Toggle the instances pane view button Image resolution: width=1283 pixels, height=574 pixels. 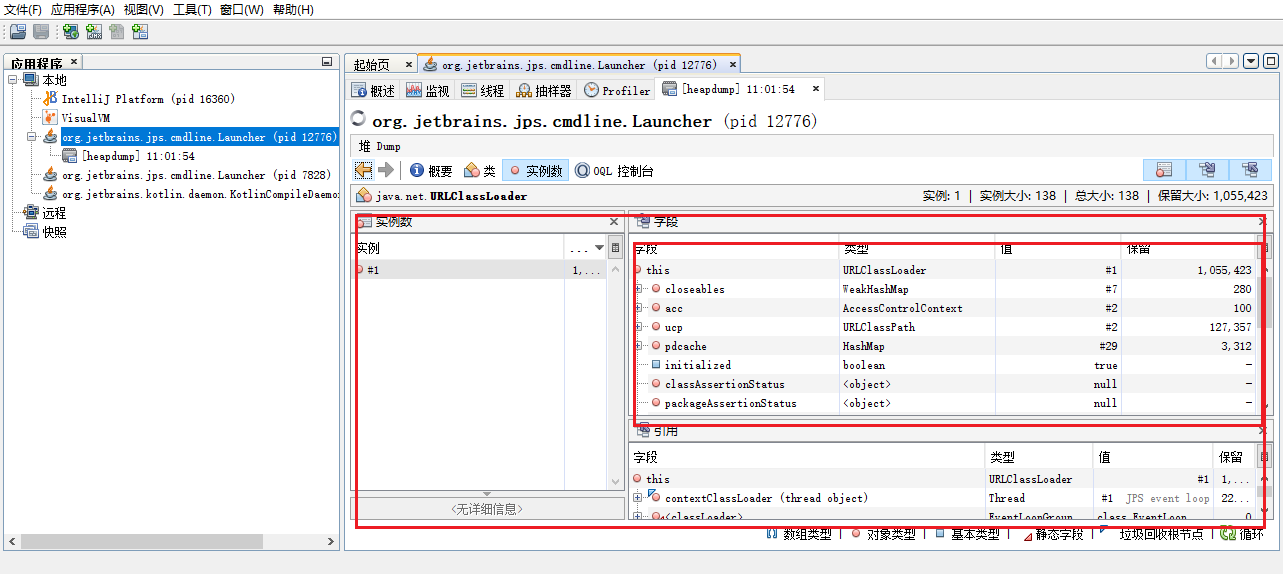click(x=1164, y=170)
